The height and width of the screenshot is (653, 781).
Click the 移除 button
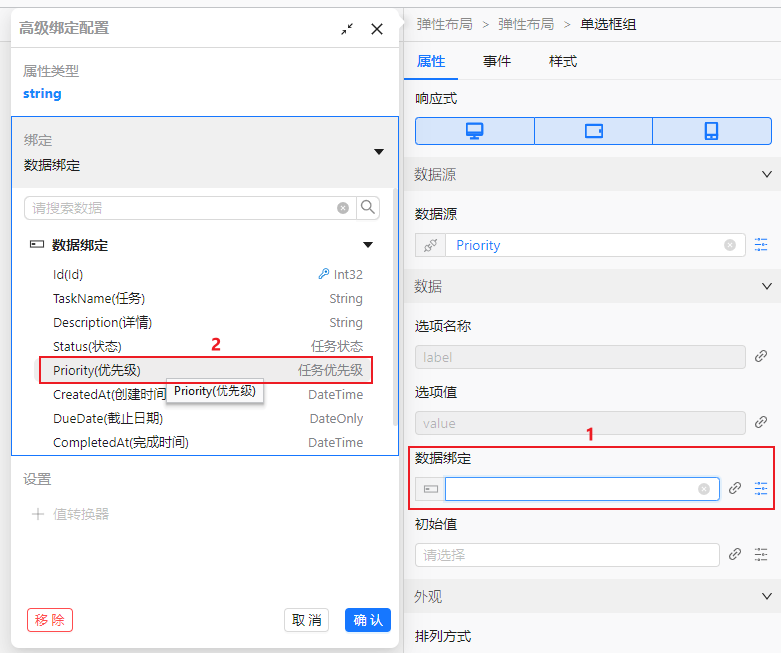(x=50, y=620)
